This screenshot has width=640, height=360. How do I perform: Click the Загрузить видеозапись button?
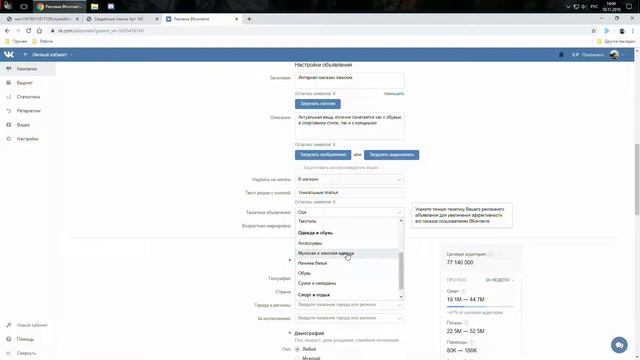(391, 155)
